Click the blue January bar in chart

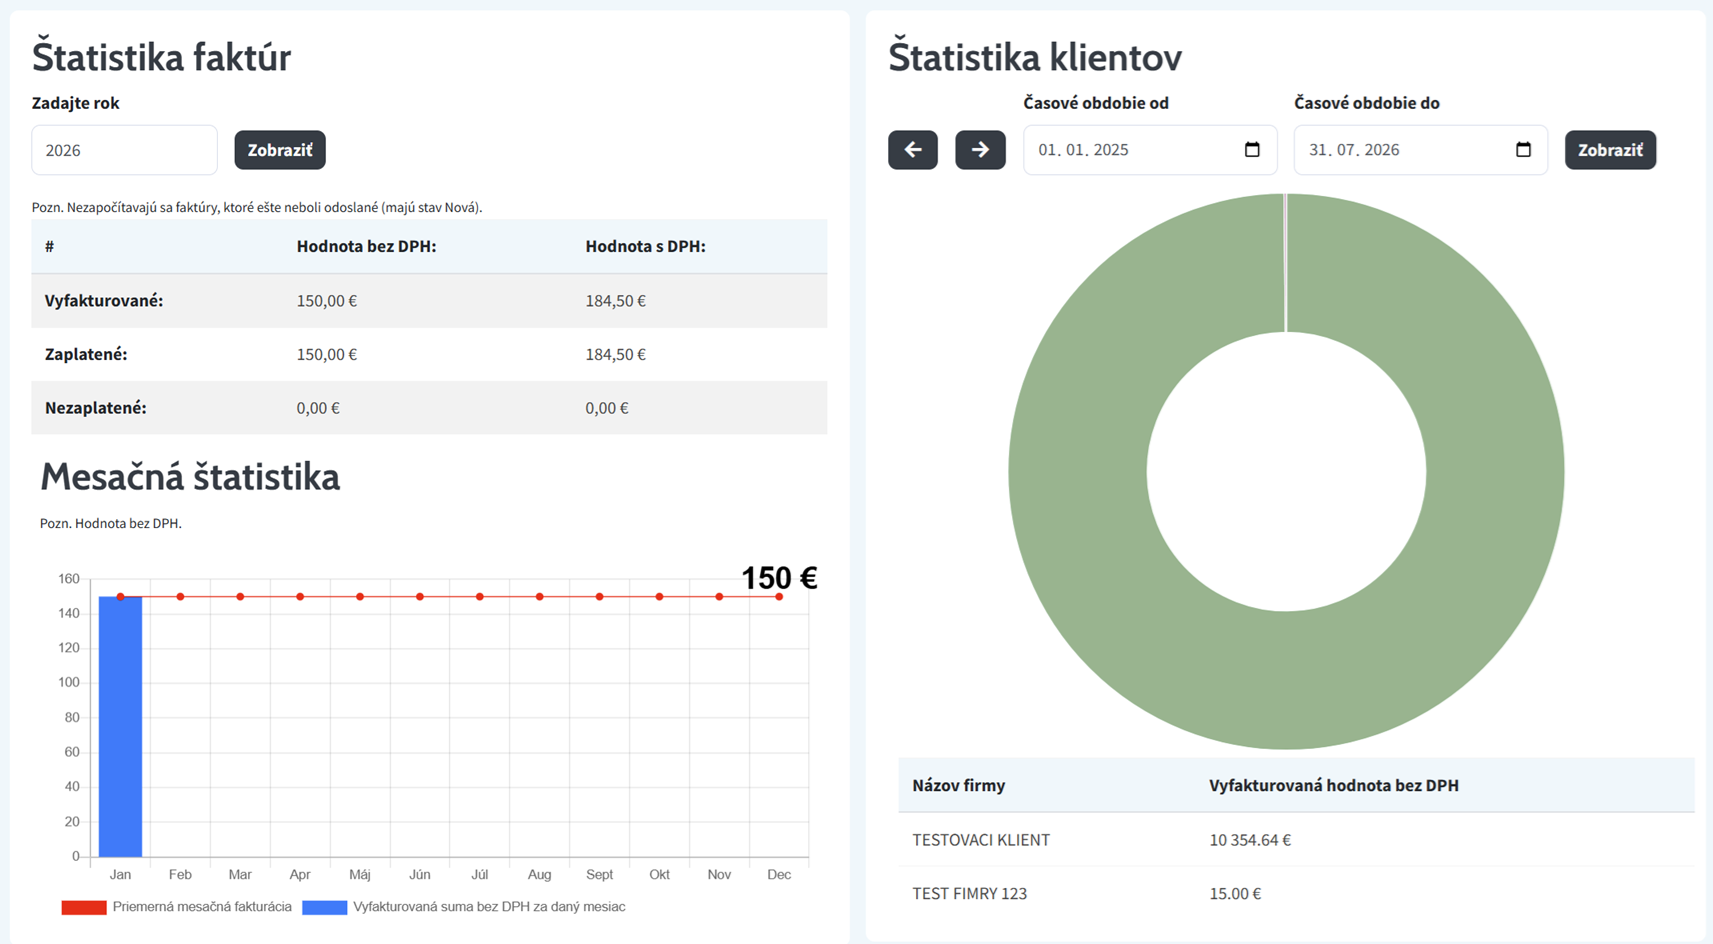pyautogui.click(x=120, y=727)
